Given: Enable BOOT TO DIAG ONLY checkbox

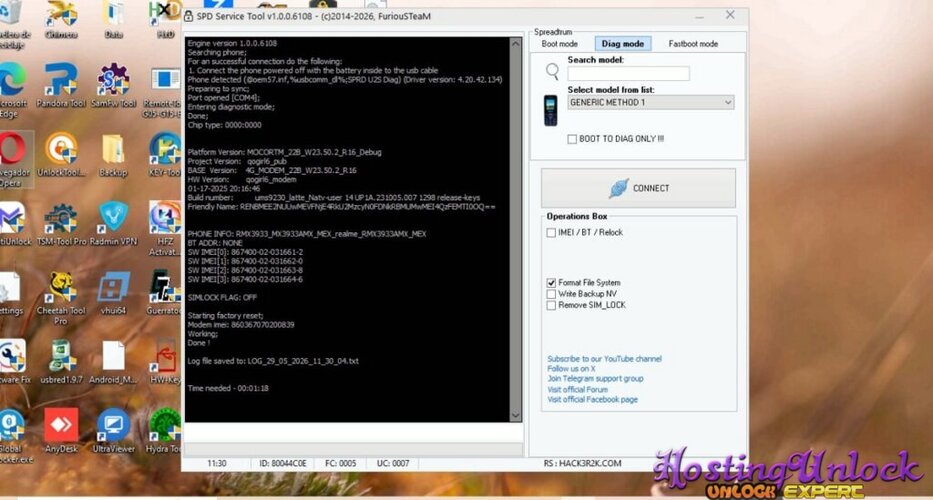Looking at the screenshot, I should click(x=572, y=139).
